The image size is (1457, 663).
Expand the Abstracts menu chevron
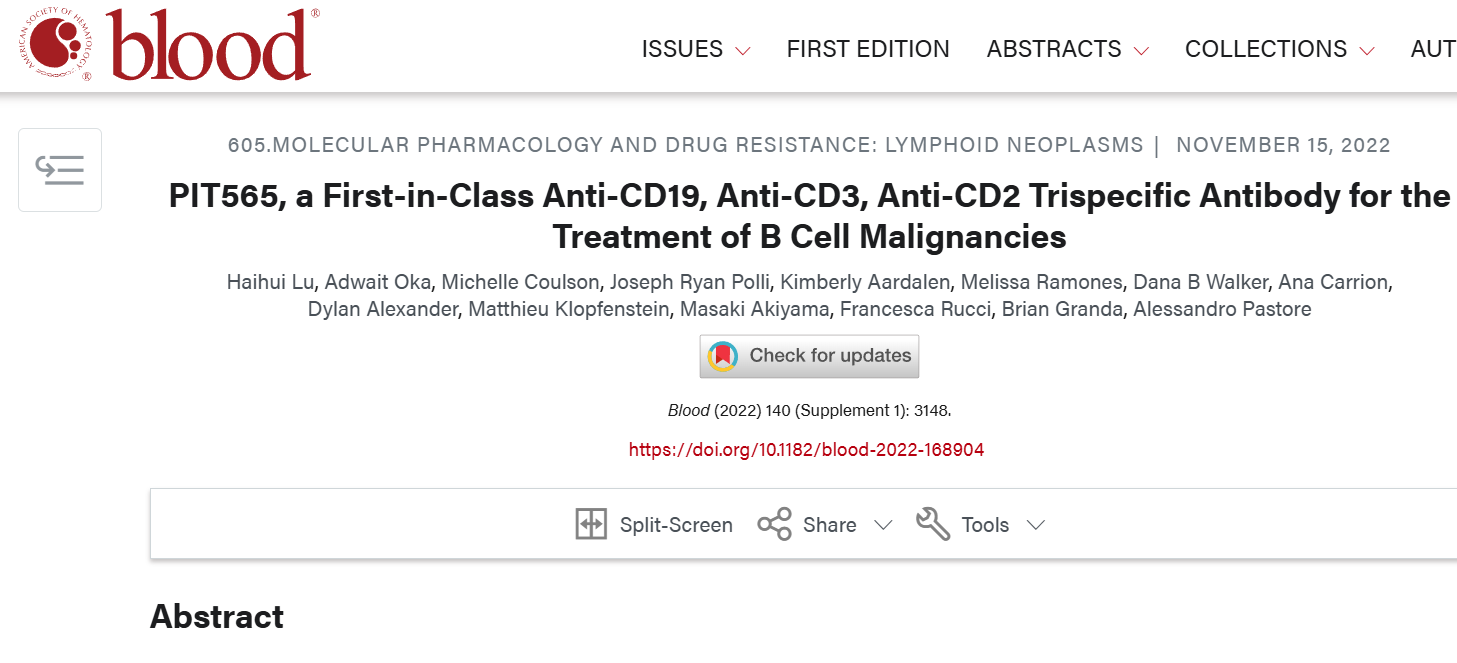1141,50
